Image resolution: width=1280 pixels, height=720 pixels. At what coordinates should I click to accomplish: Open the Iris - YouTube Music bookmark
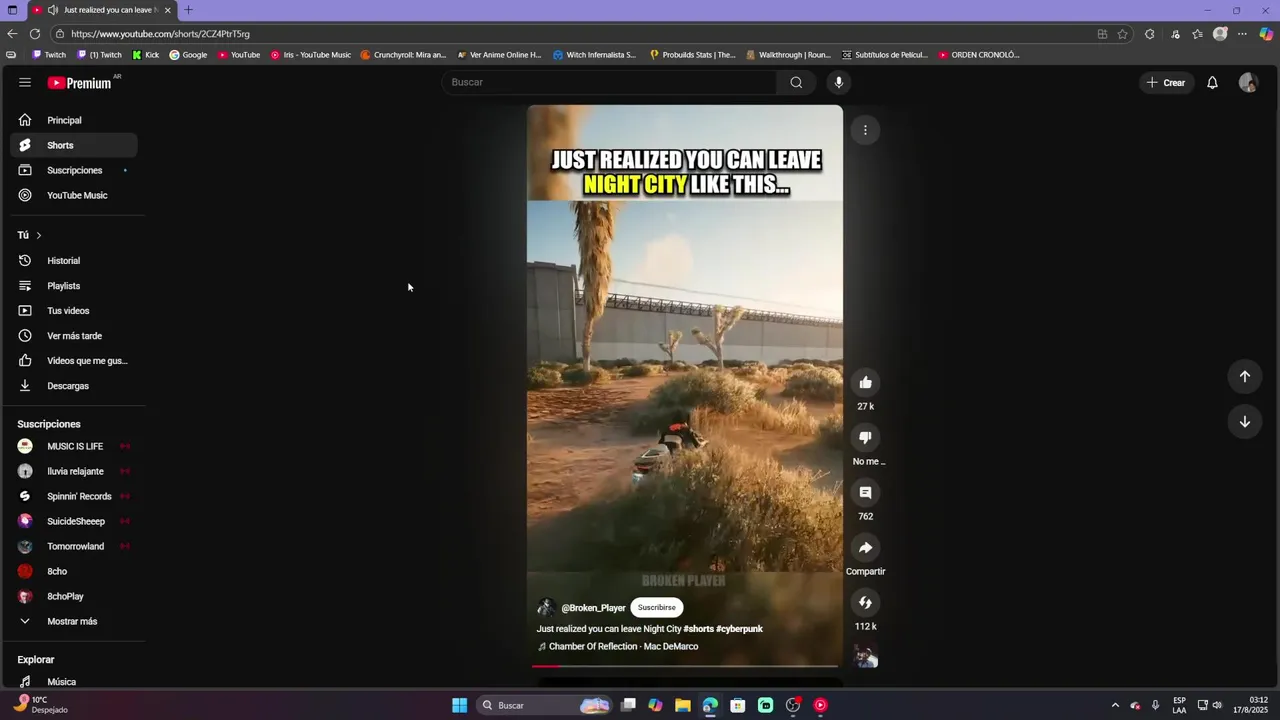[x=311, y=55]
